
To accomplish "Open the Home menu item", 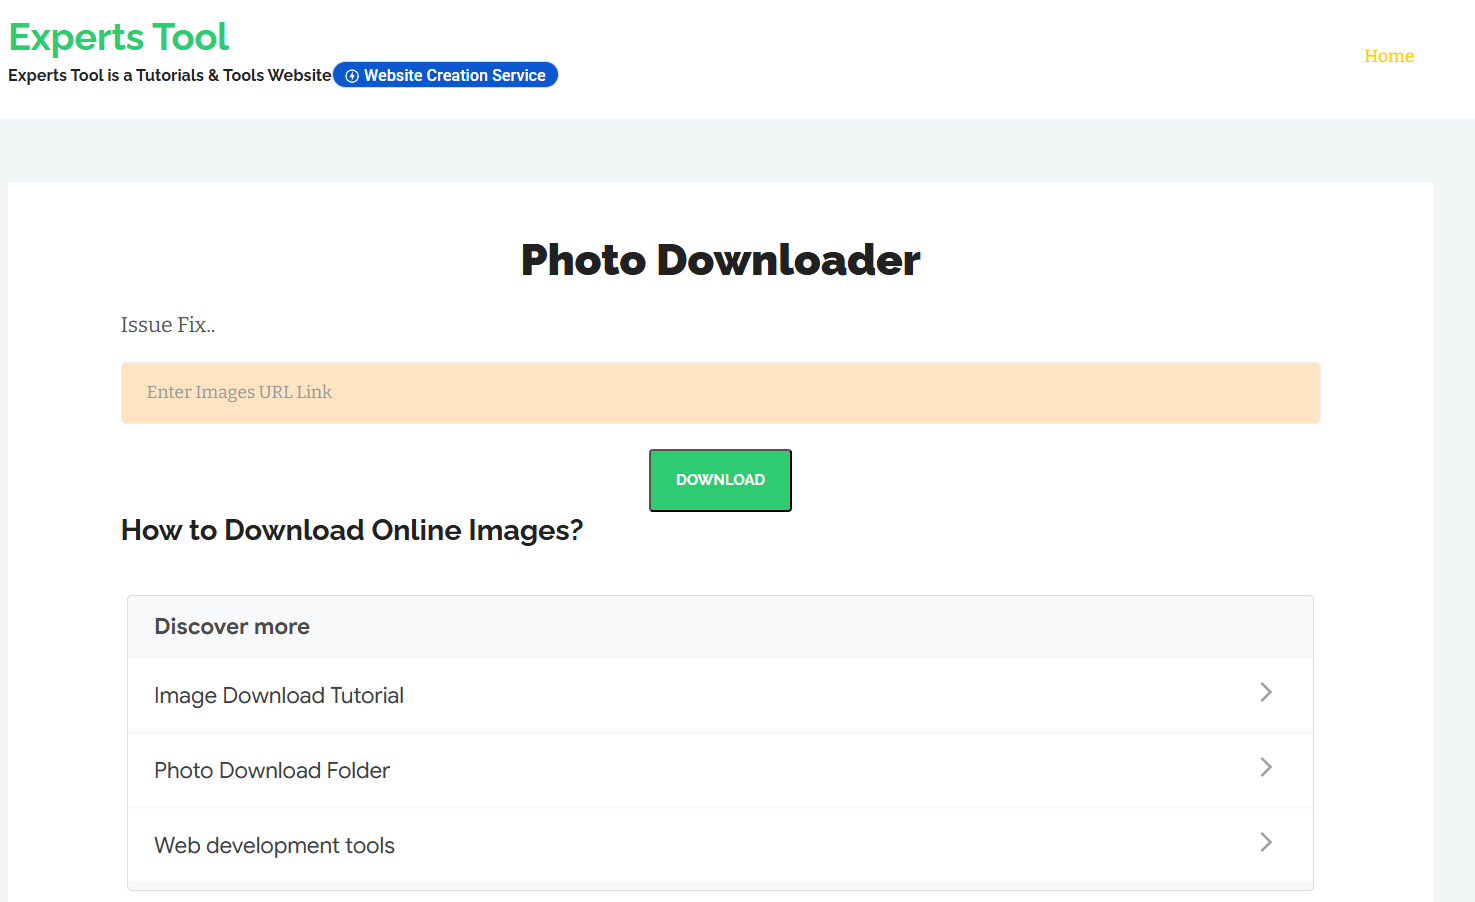I will (1389, 56).
